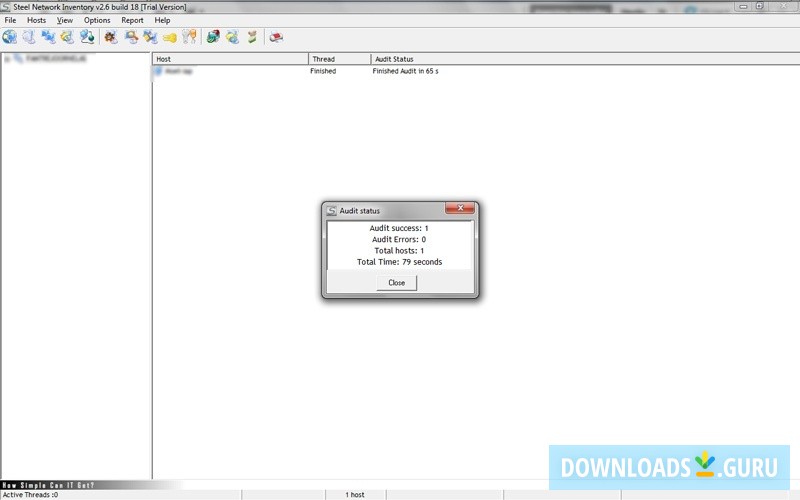Viewport: 800px width, 500px height.
Task: Open the View menu
Action: 65,20
